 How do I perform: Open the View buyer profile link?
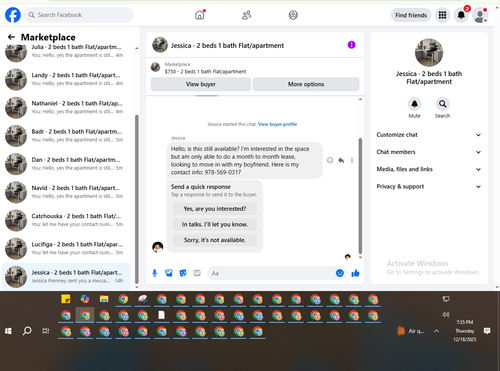277,124
